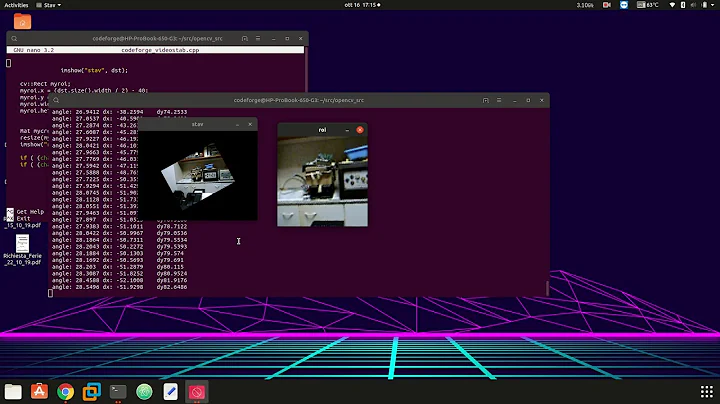Click the Exit shortcut in nano
This screenshot has width=720, height=404.
click(18, 219)
